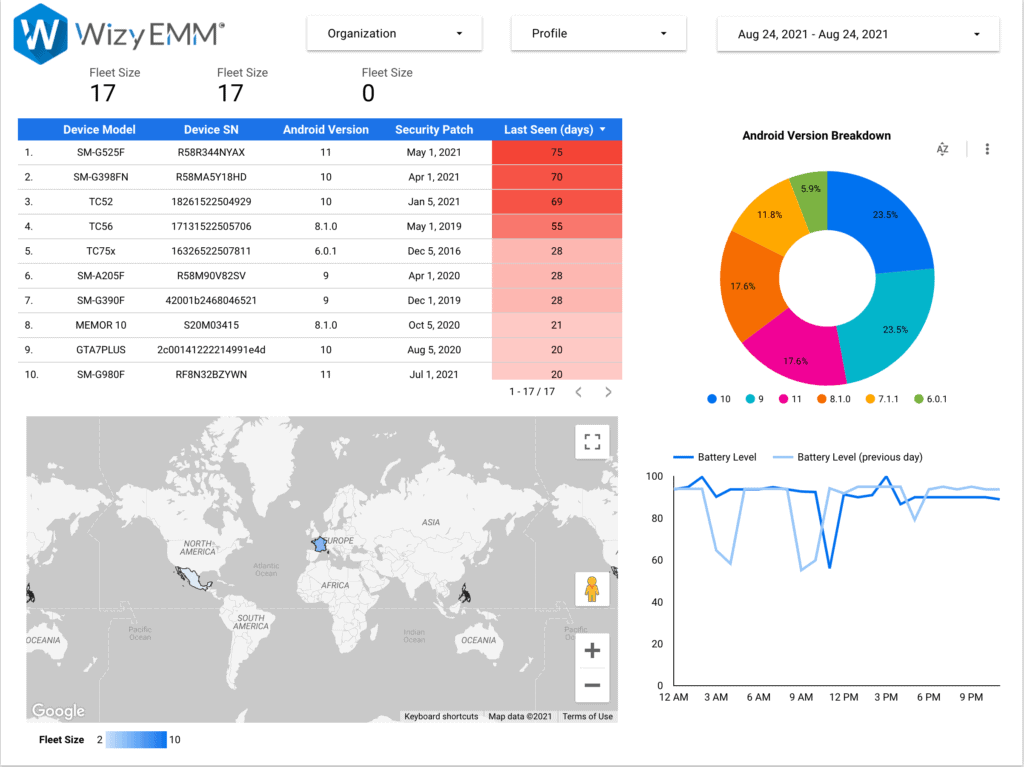The width and height of the screenshot is (1024, 767).
Task: Open Street View pegman on map
Action: (x=592, y=589)
